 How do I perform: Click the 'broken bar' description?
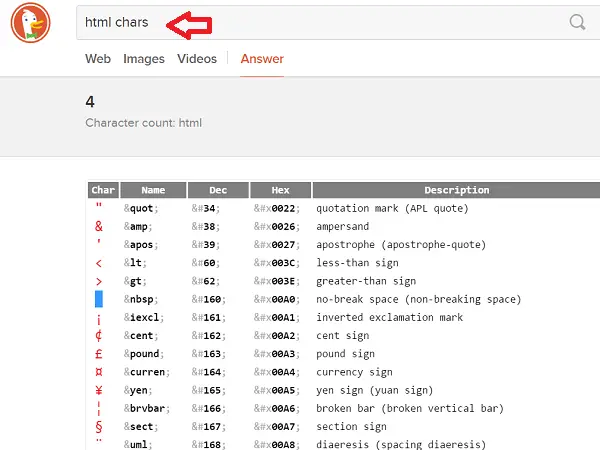(x=410, y=408)
